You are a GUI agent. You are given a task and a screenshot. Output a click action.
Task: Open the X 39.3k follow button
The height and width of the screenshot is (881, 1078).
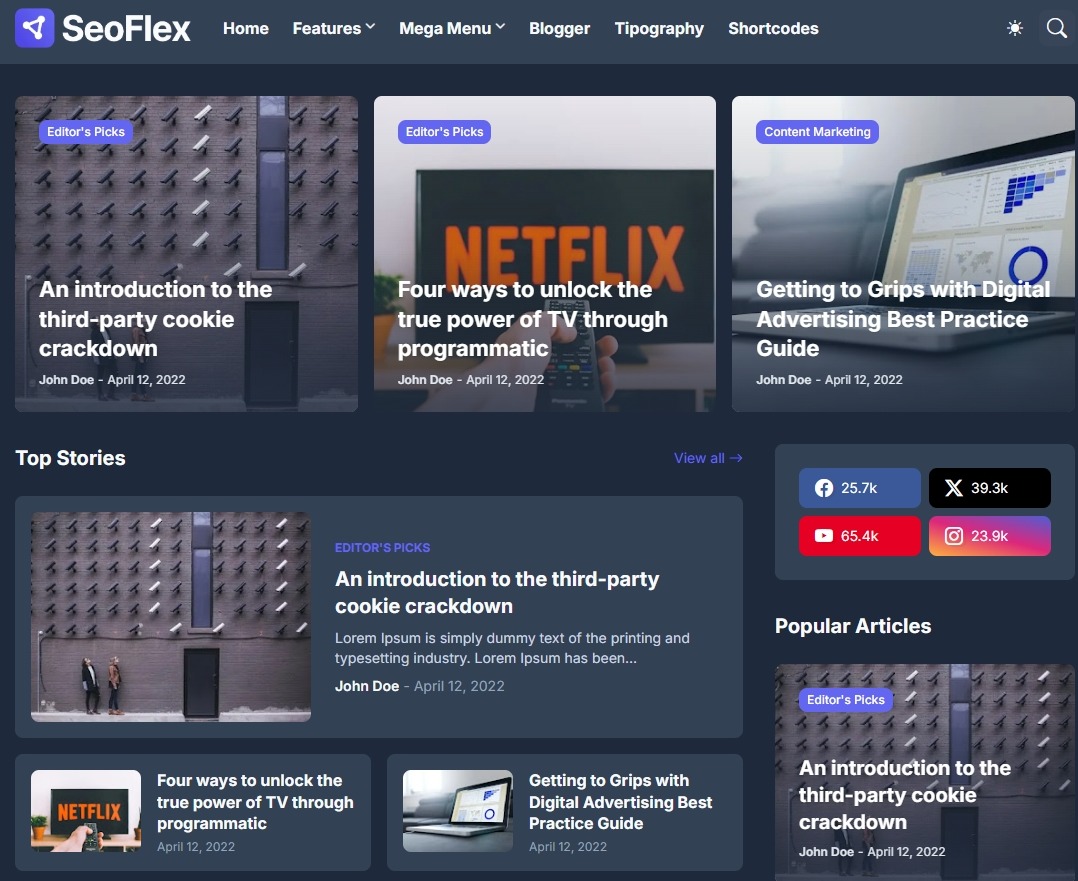click(989, 488)
